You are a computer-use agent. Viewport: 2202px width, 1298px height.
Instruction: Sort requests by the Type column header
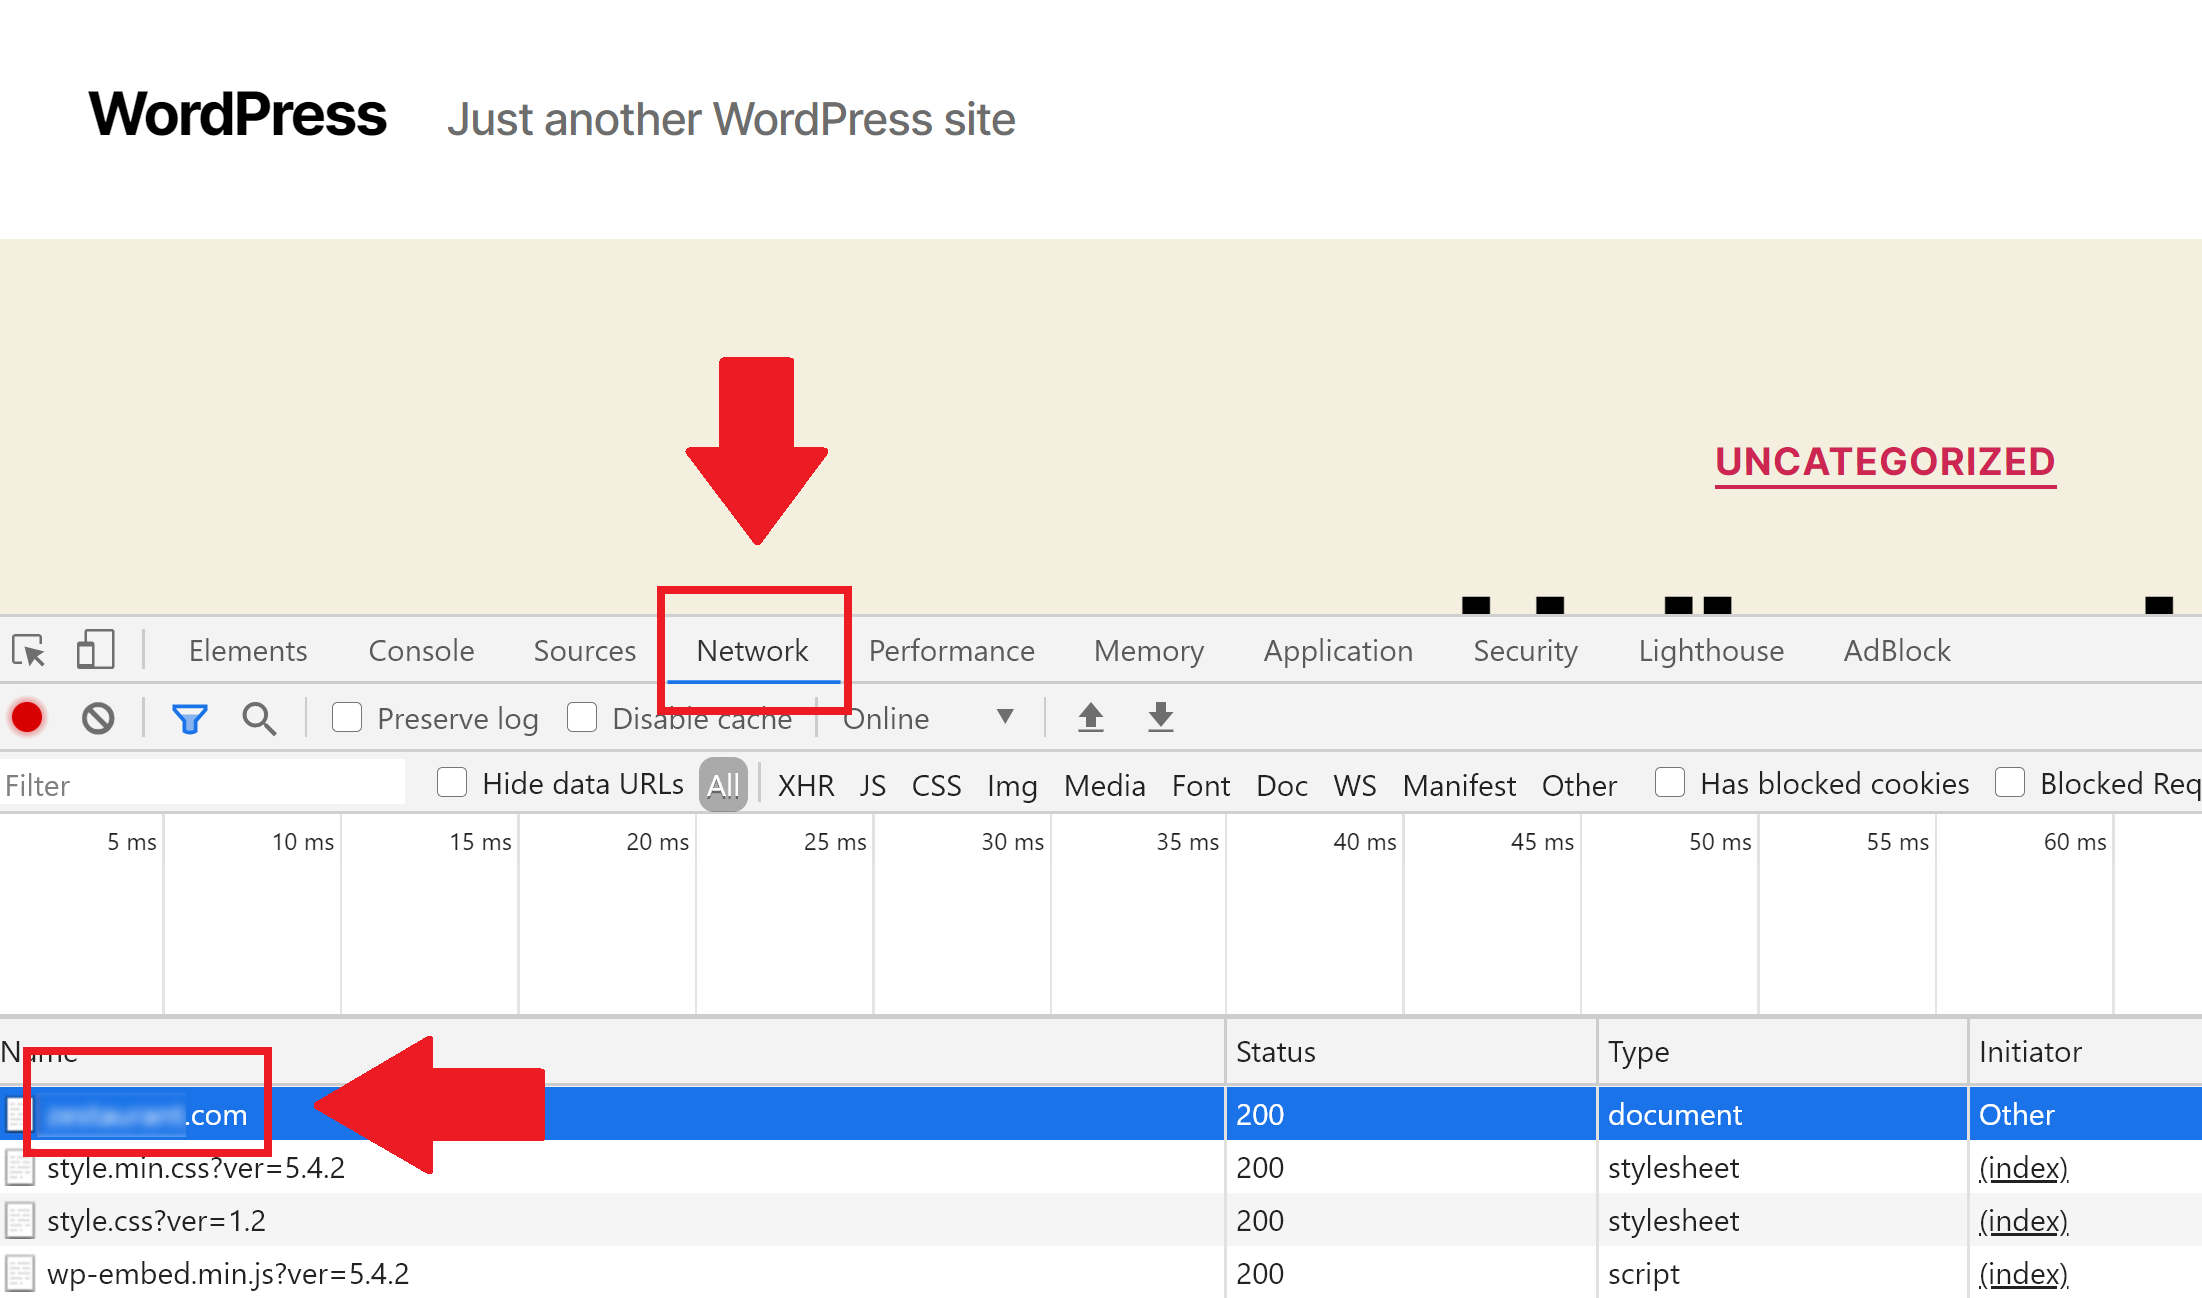click(1638, 1052)
